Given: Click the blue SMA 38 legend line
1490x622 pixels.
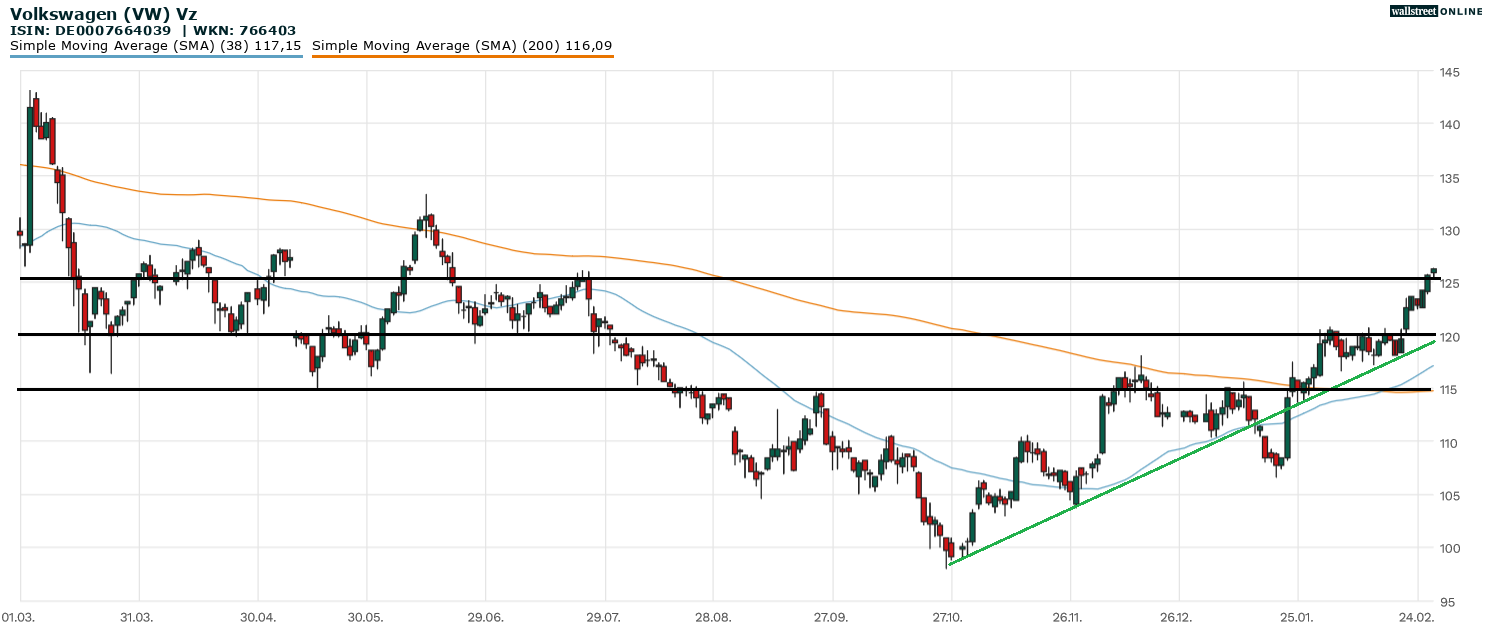Looking at the screenshot, I should pos(156,57).
